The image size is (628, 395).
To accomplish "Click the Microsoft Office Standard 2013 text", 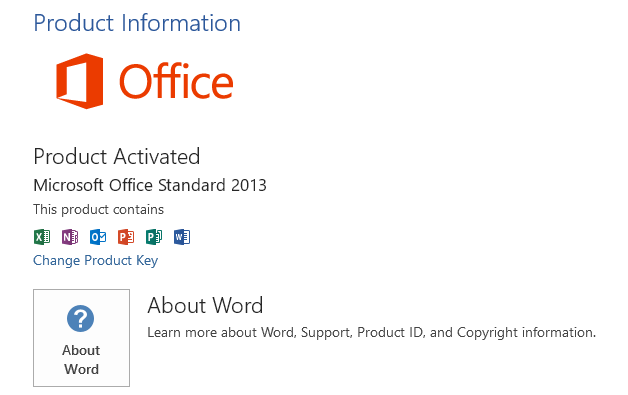I will 150,185.
